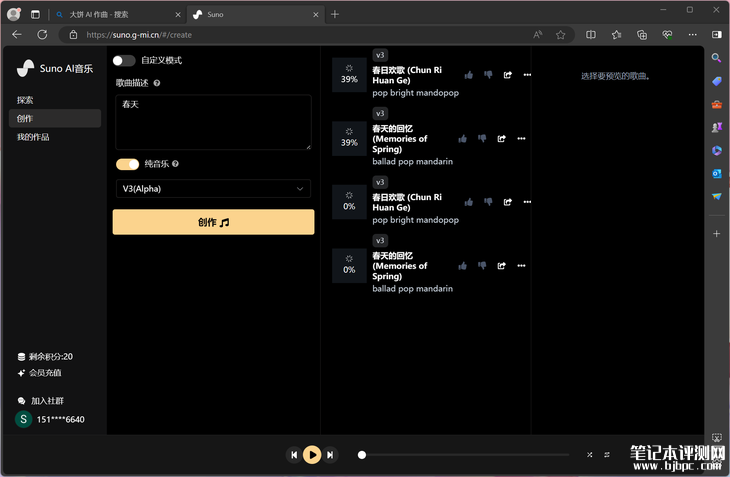Open help tooltip for 歌曲描述
Viewport: 730px width, 477px height.
tap(157, 83)
